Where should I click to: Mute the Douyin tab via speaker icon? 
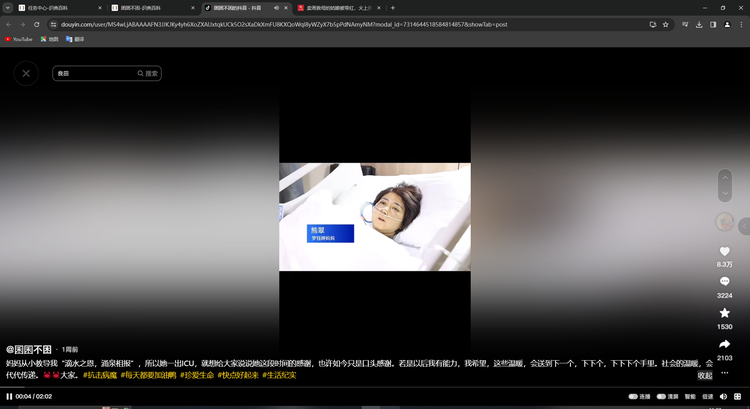click(276, 8)
